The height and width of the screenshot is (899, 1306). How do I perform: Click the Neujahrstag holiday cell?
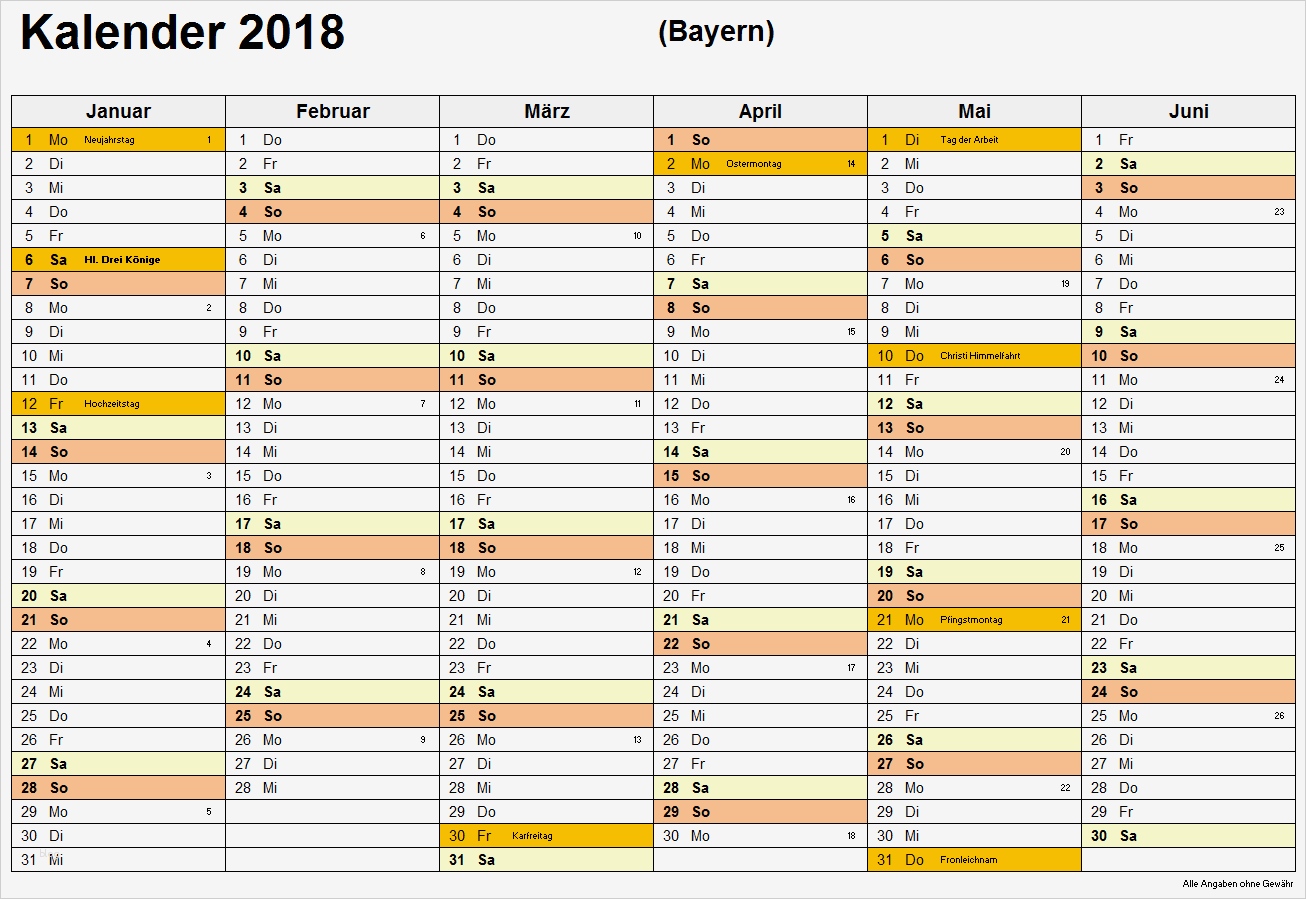(110, 140)
